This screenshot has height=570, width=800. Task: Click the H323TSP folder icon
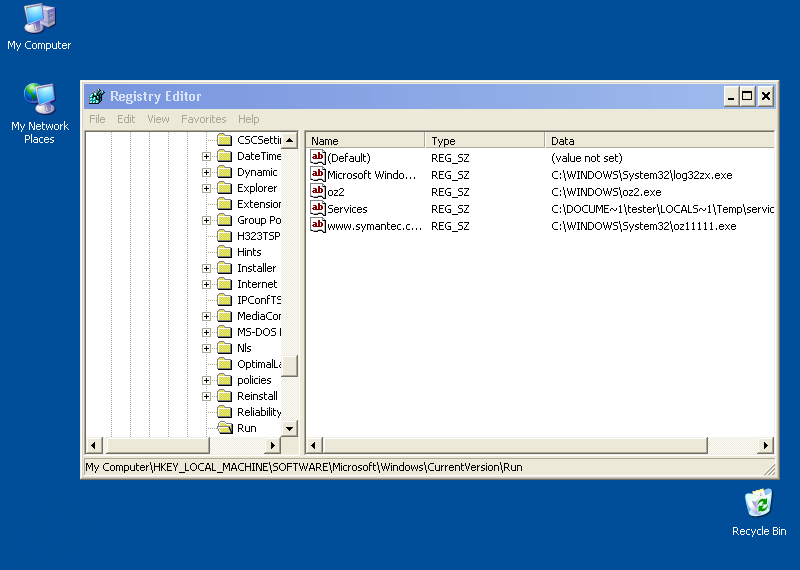click(224, 236)
